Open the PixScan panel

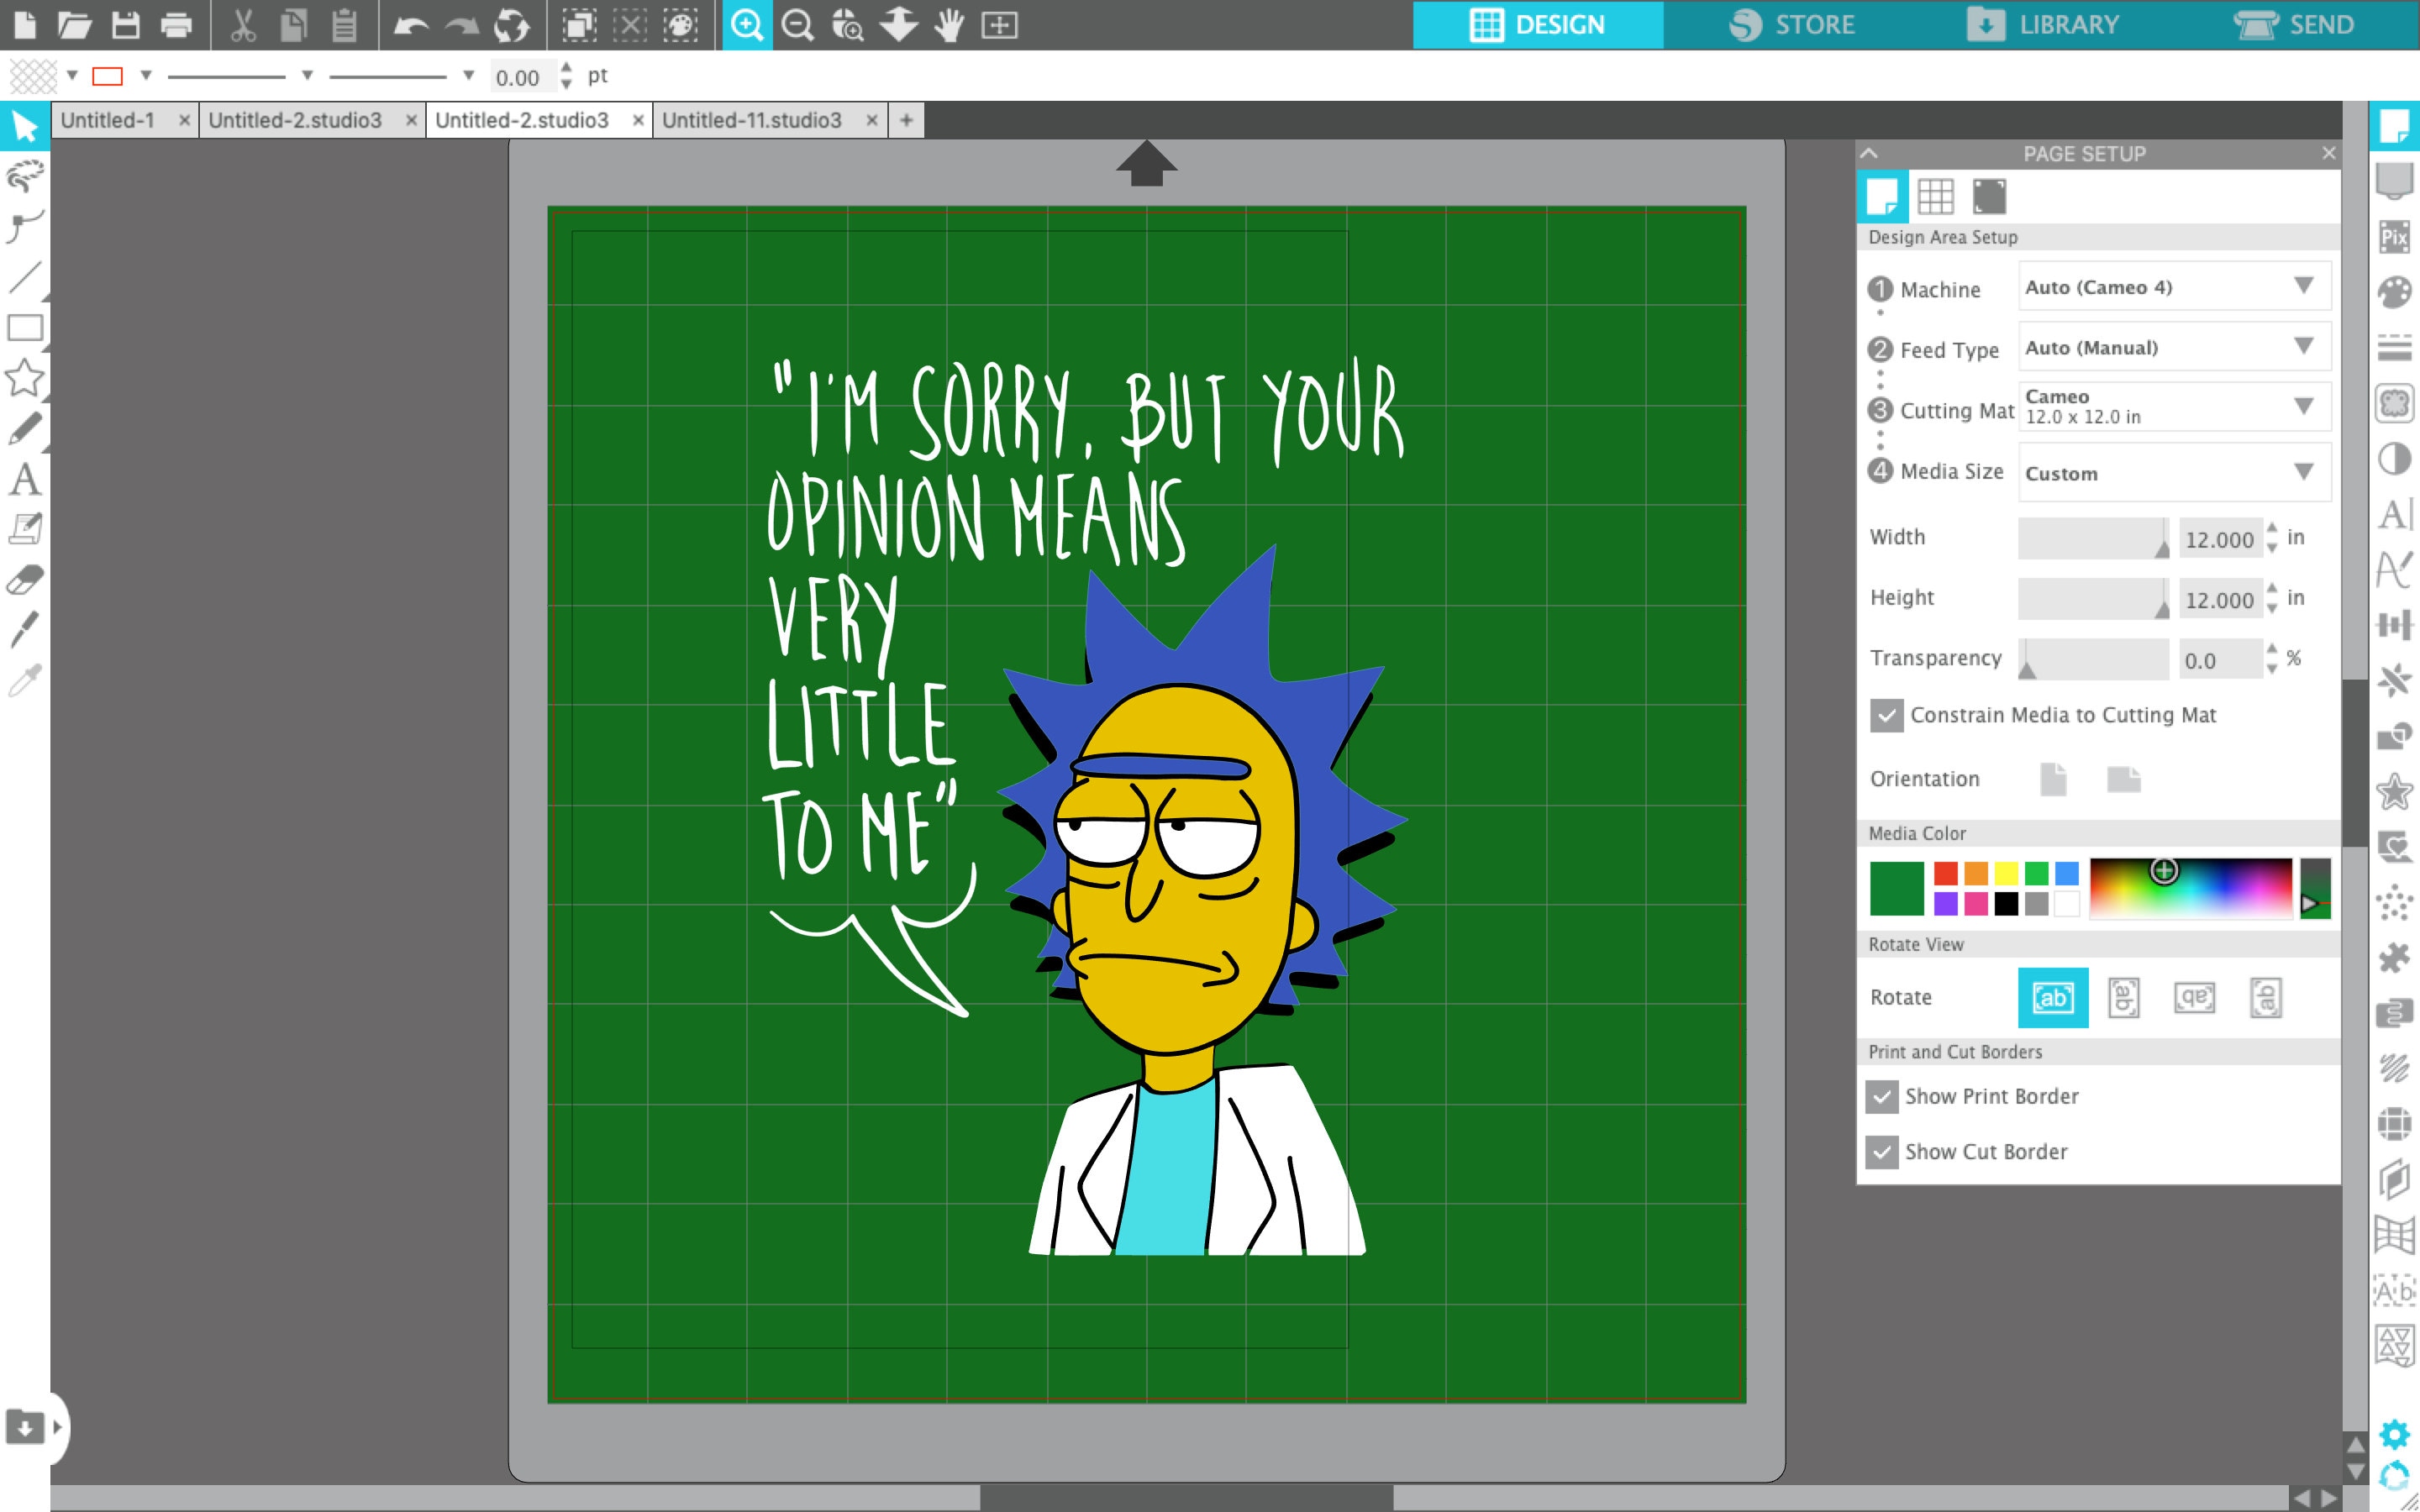click(x=2395, y=237)
